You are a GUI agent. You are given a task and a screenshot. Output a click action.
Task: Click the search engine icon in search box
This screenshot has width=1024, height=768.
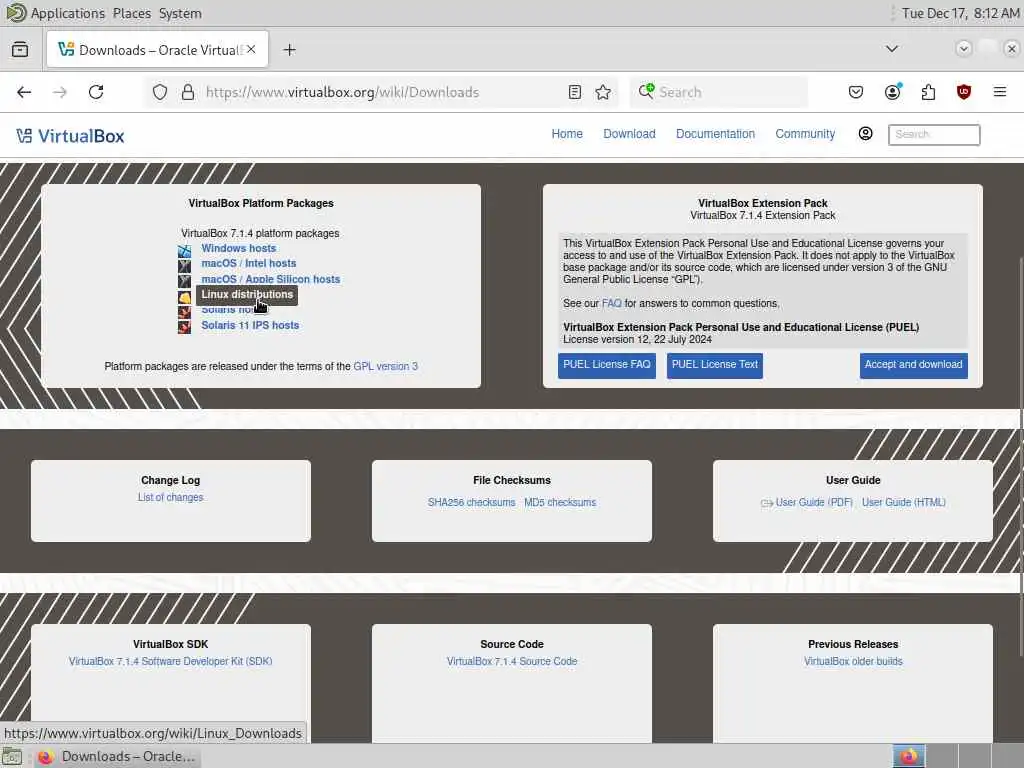click(646, 91)
